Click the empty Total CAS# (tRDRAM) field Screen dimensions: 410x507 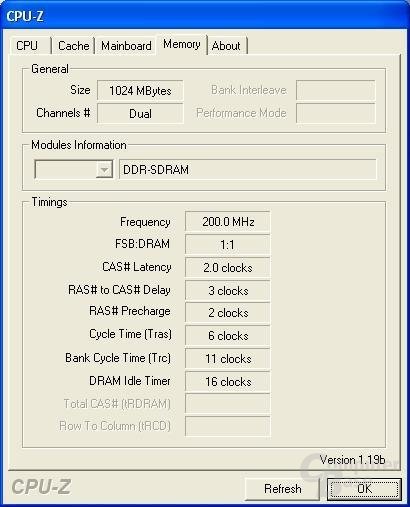coord(228,404)
